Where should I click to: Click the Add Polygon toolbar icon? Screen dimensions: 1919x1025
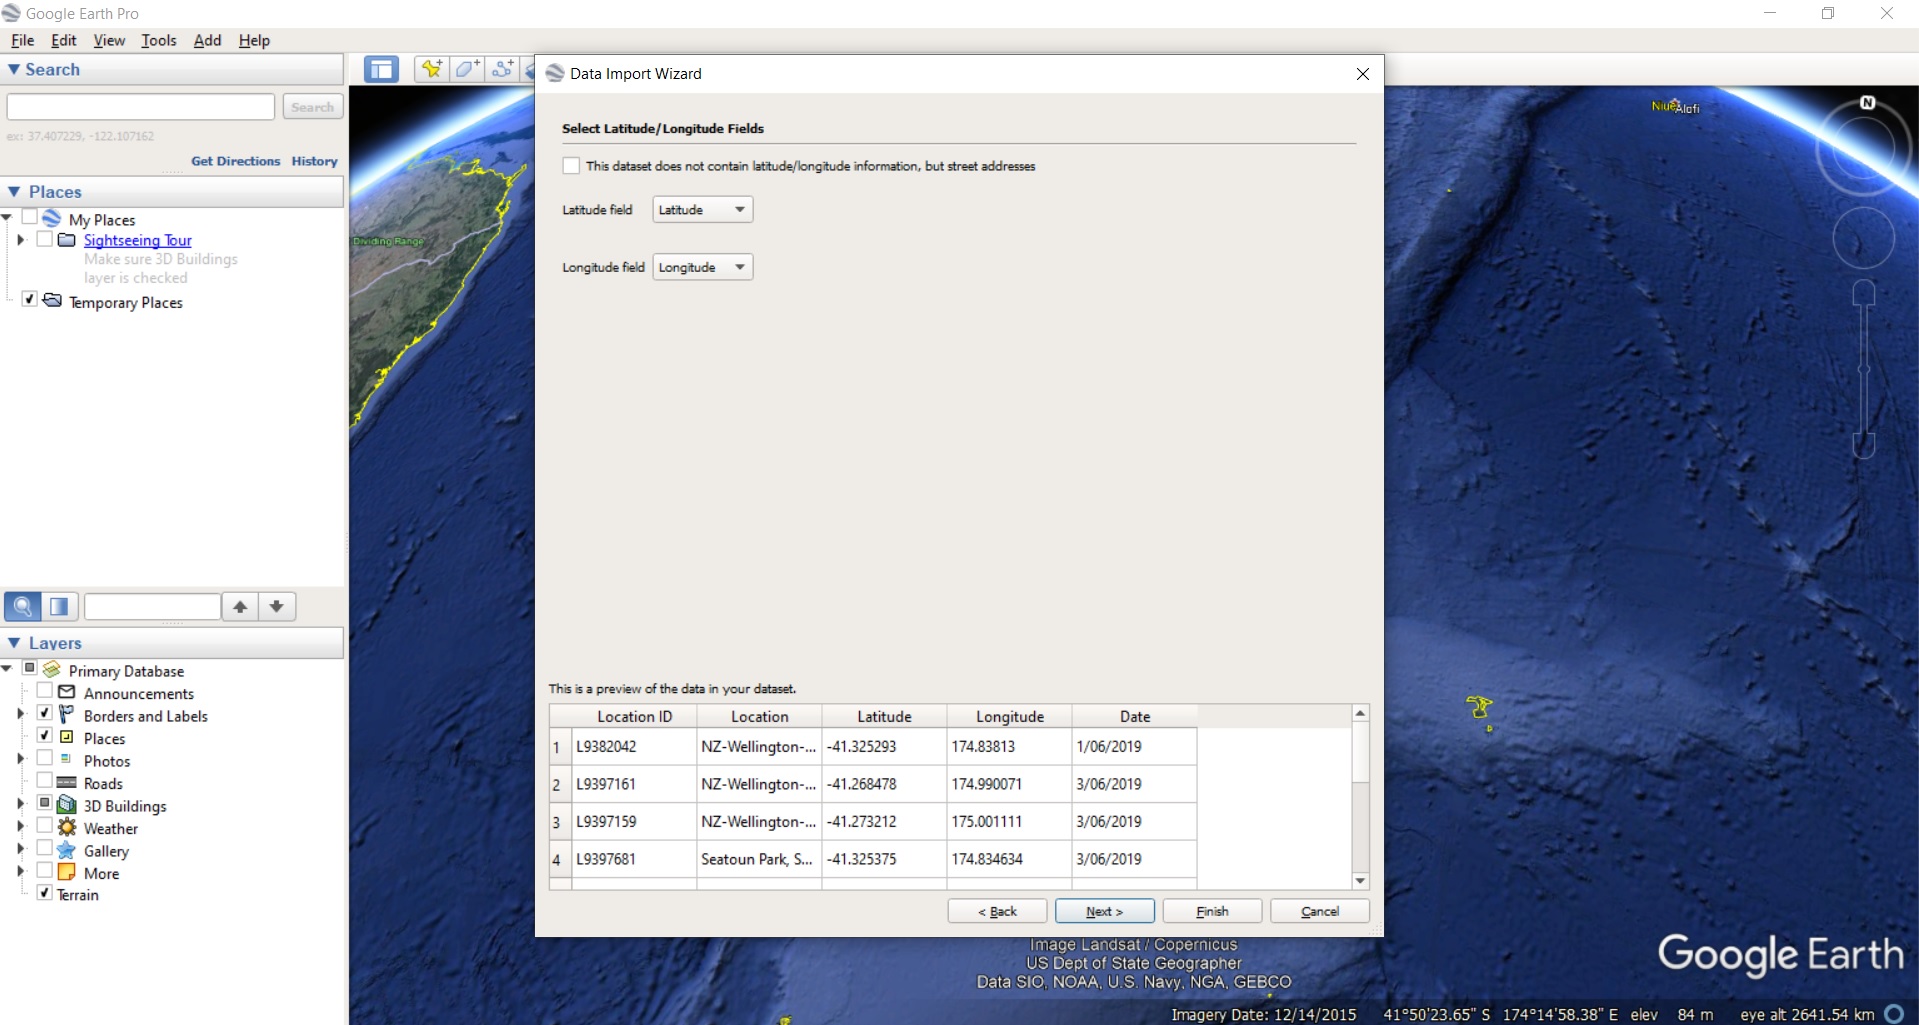[467, 69]
